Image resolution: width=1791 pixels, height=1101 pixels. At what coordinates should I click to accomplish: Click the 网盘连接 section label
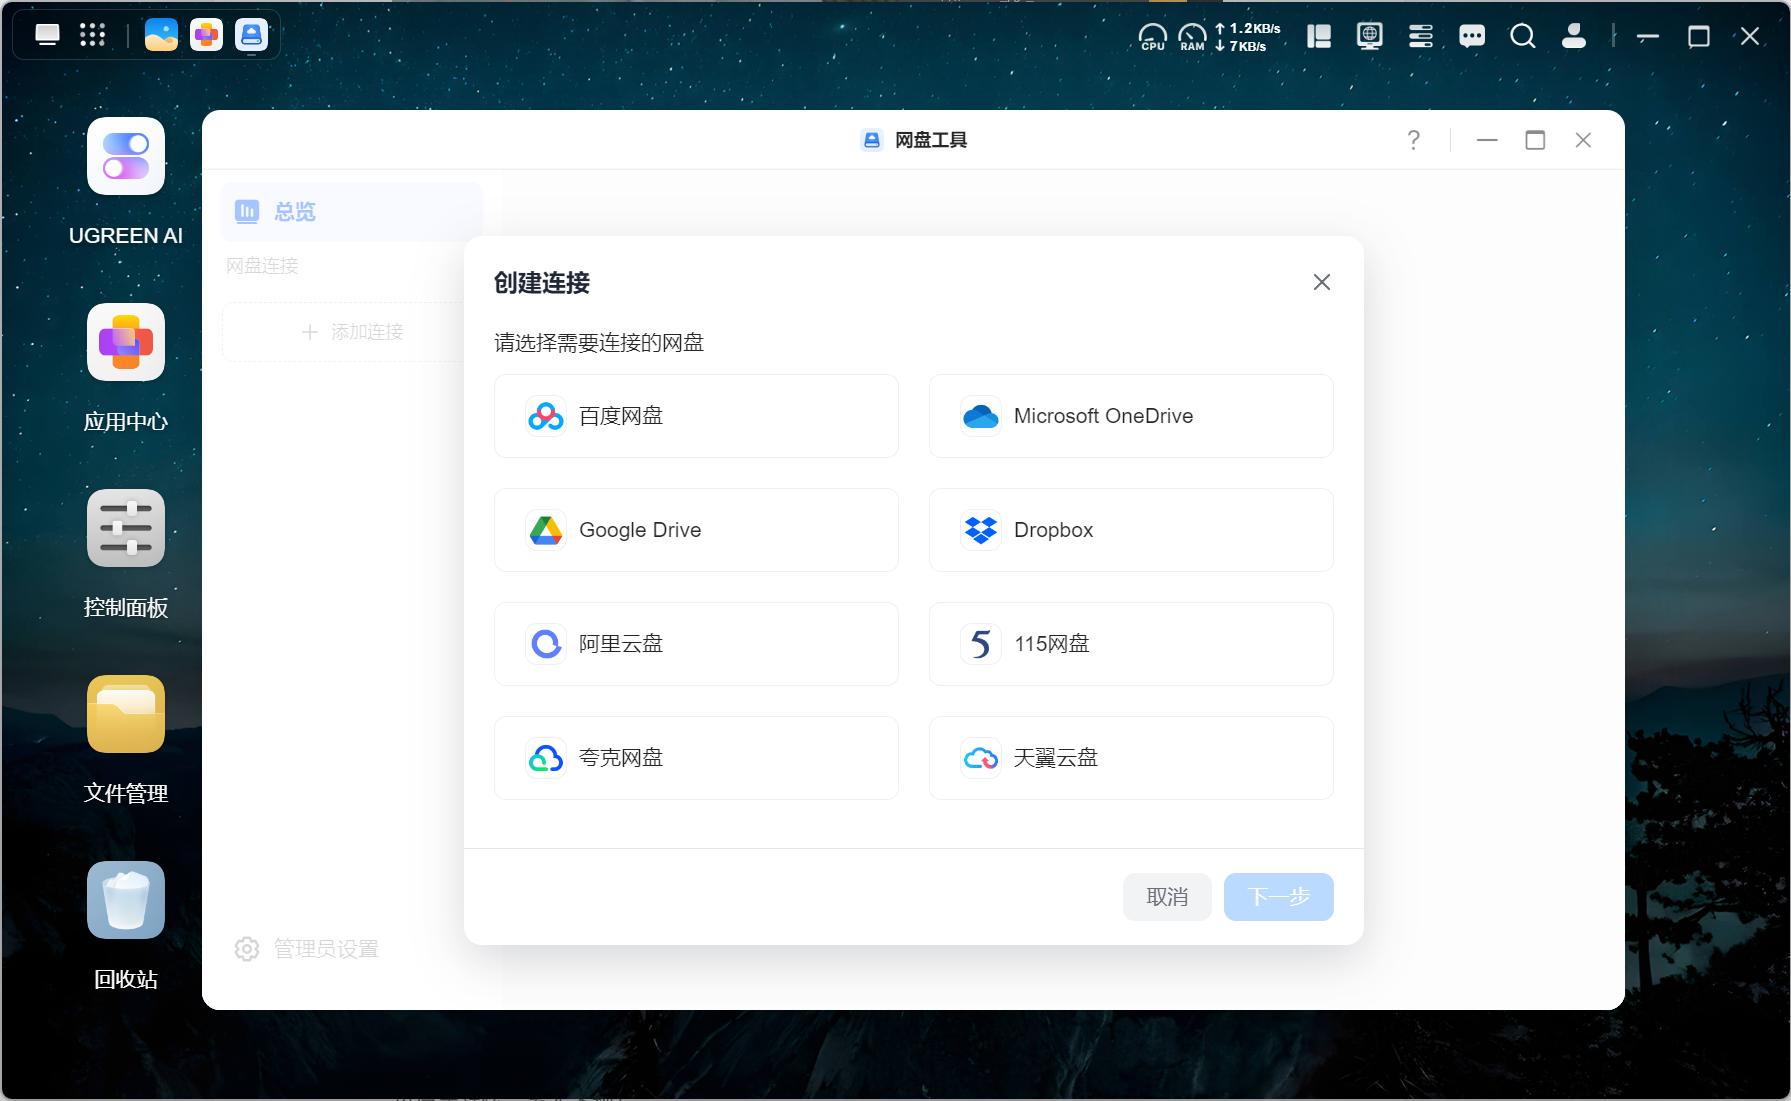click(262, 266)
